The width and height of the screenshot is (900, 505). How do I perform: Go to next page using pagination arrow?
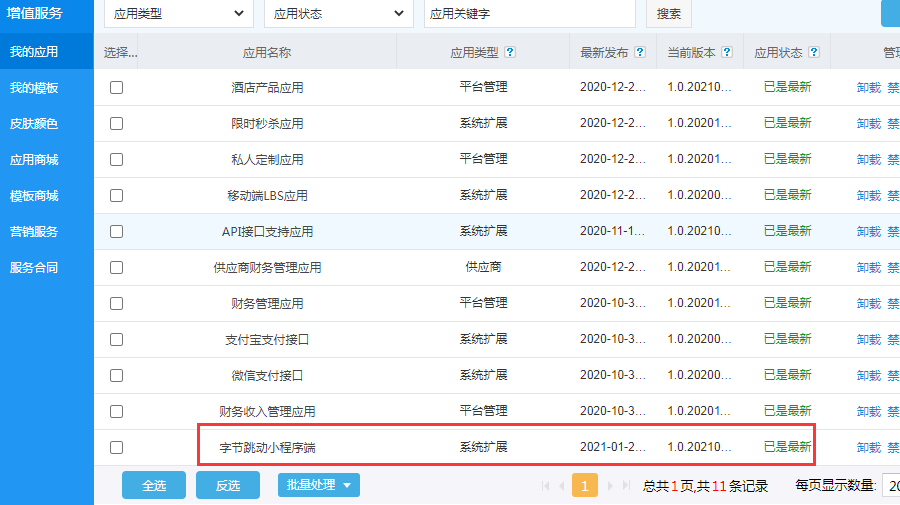(610, 486)
